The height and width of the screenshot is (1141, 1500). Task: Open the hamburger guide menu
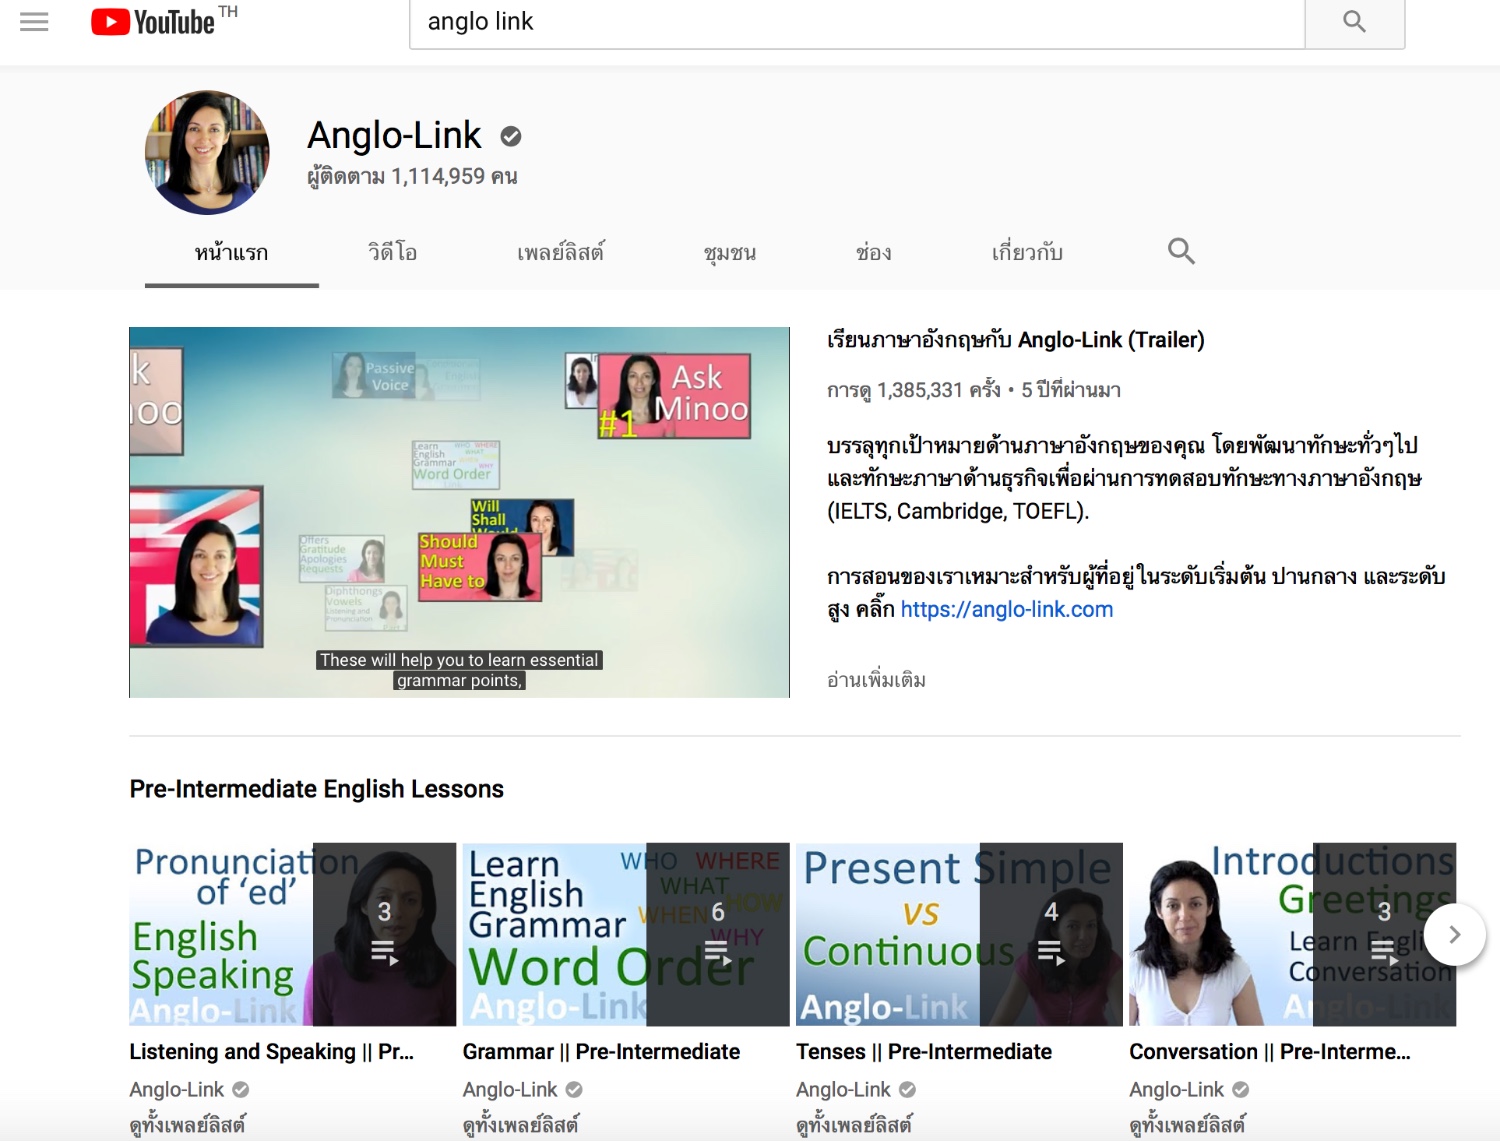coord(34,22)
